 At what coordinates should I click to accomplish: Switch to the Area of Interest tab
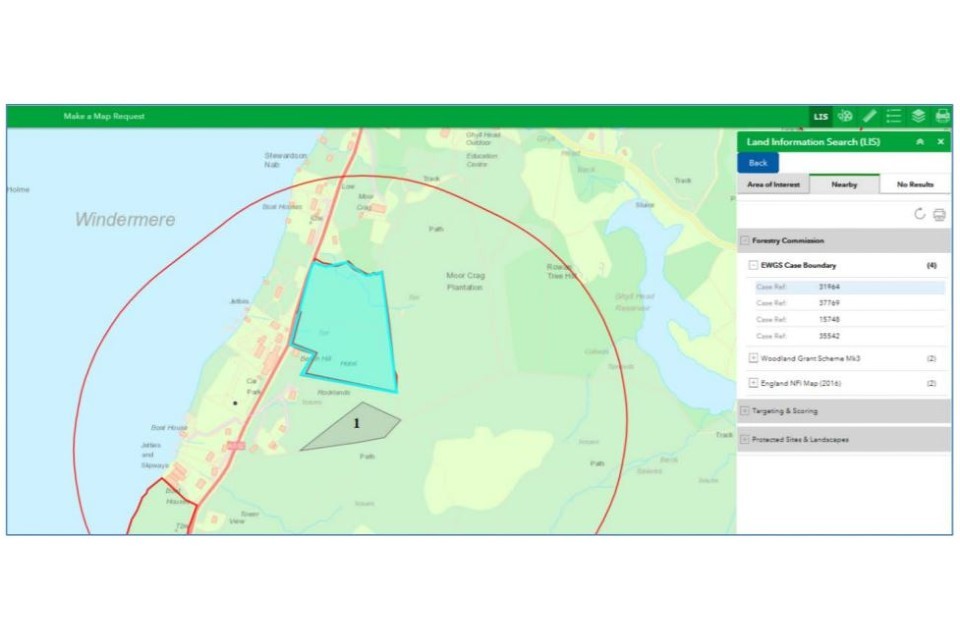pos(773,185)
